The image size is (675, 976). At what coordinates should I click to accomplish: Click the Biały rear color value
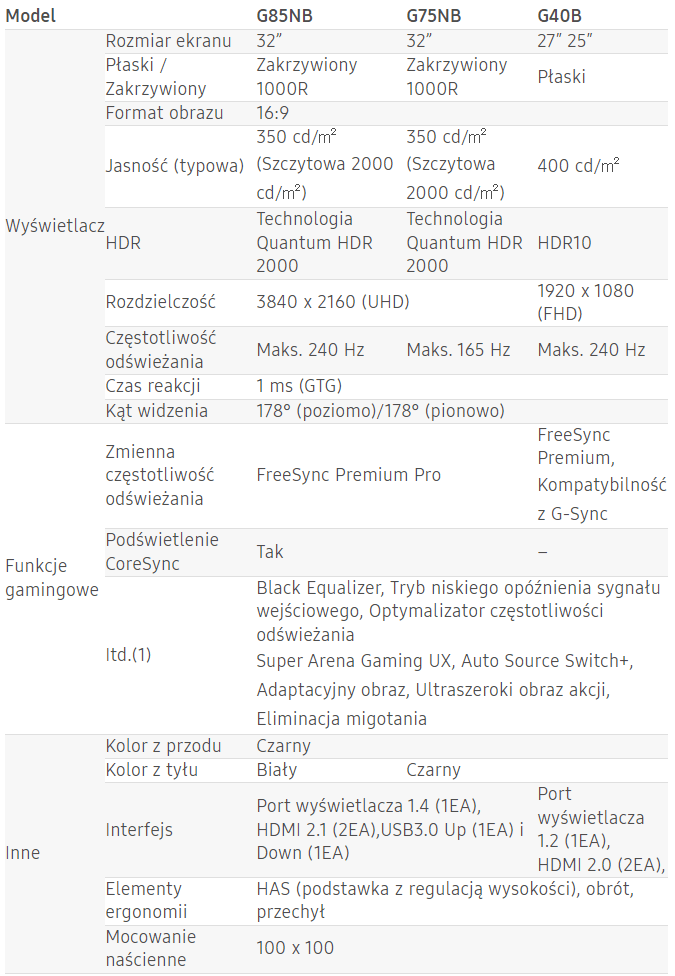277,770
